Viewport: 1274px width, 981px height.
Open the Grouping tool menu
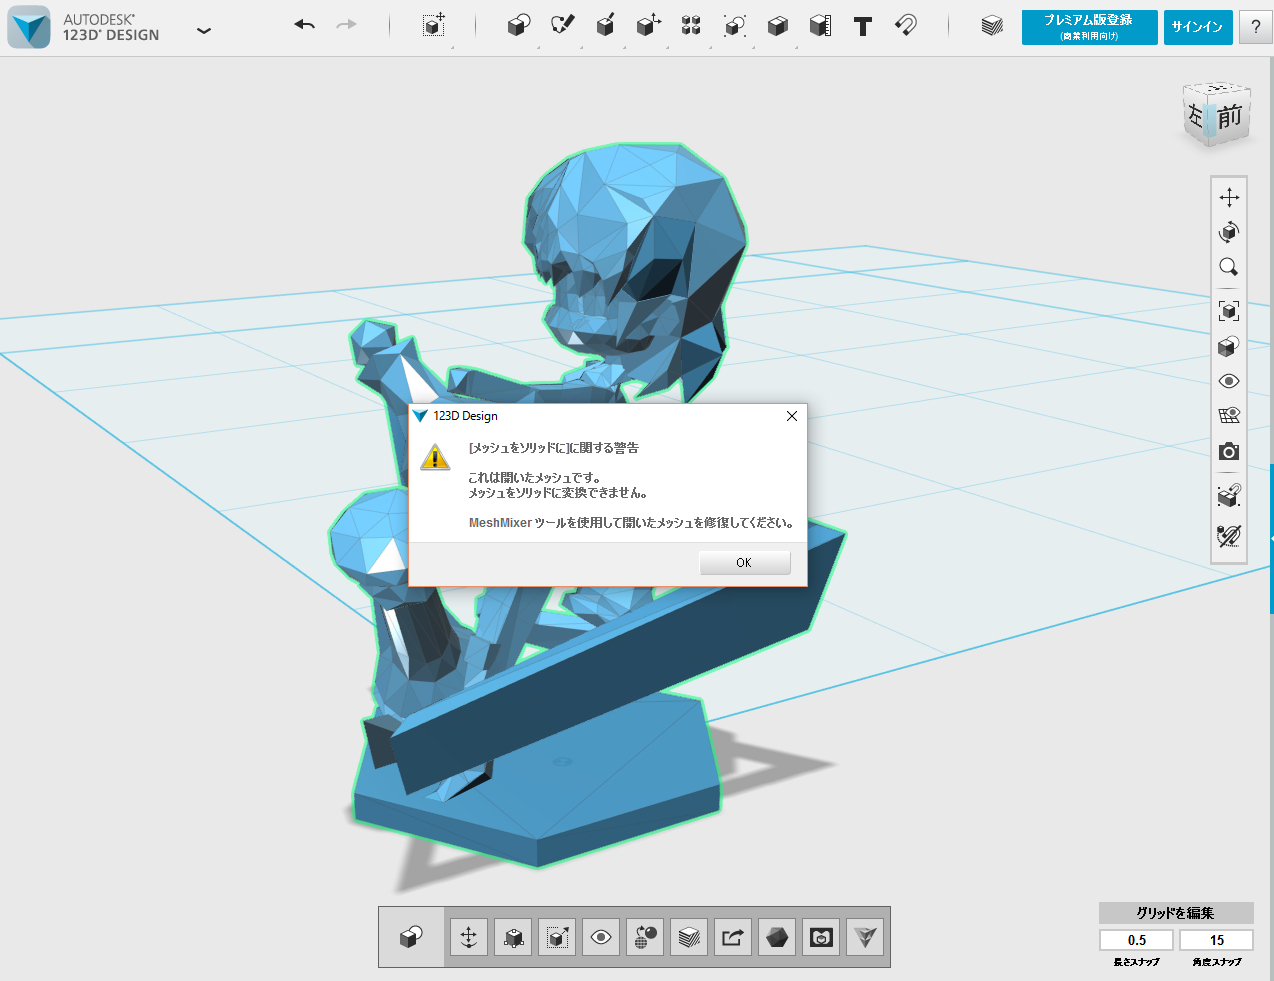(735, 26)
